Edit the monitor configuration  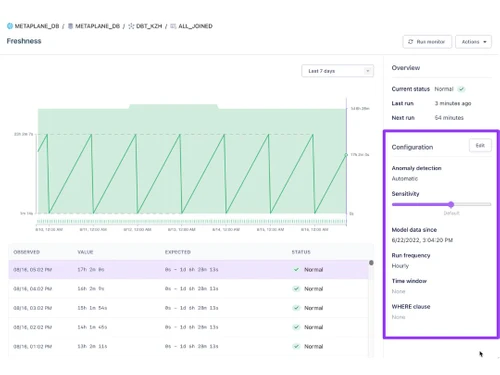(480, 145)
